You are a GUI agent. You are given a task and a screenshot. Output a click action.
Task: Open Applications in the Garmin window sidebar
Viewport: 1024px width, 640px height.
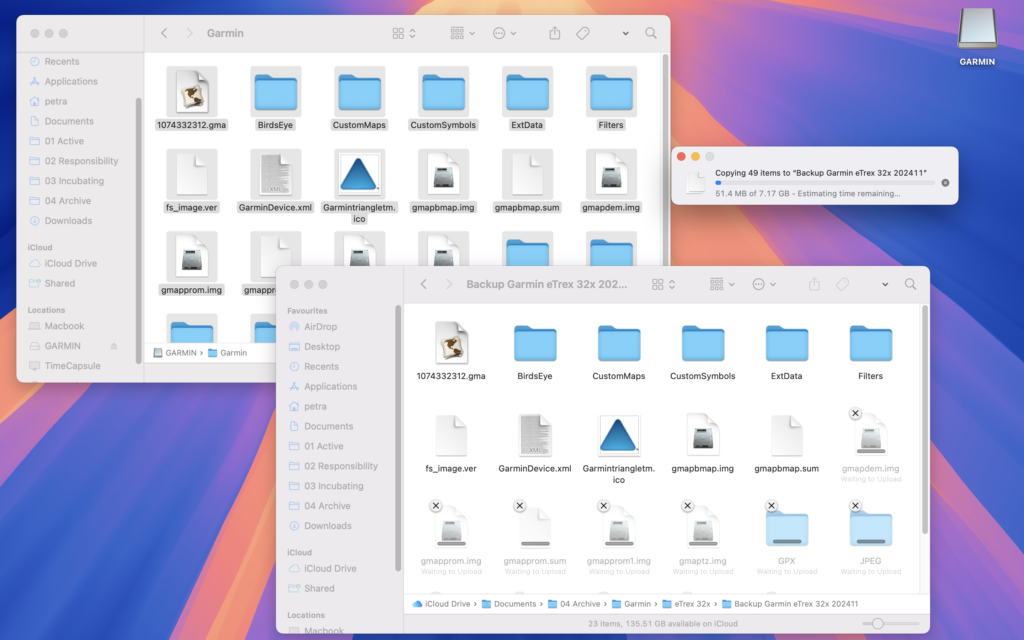71,82
